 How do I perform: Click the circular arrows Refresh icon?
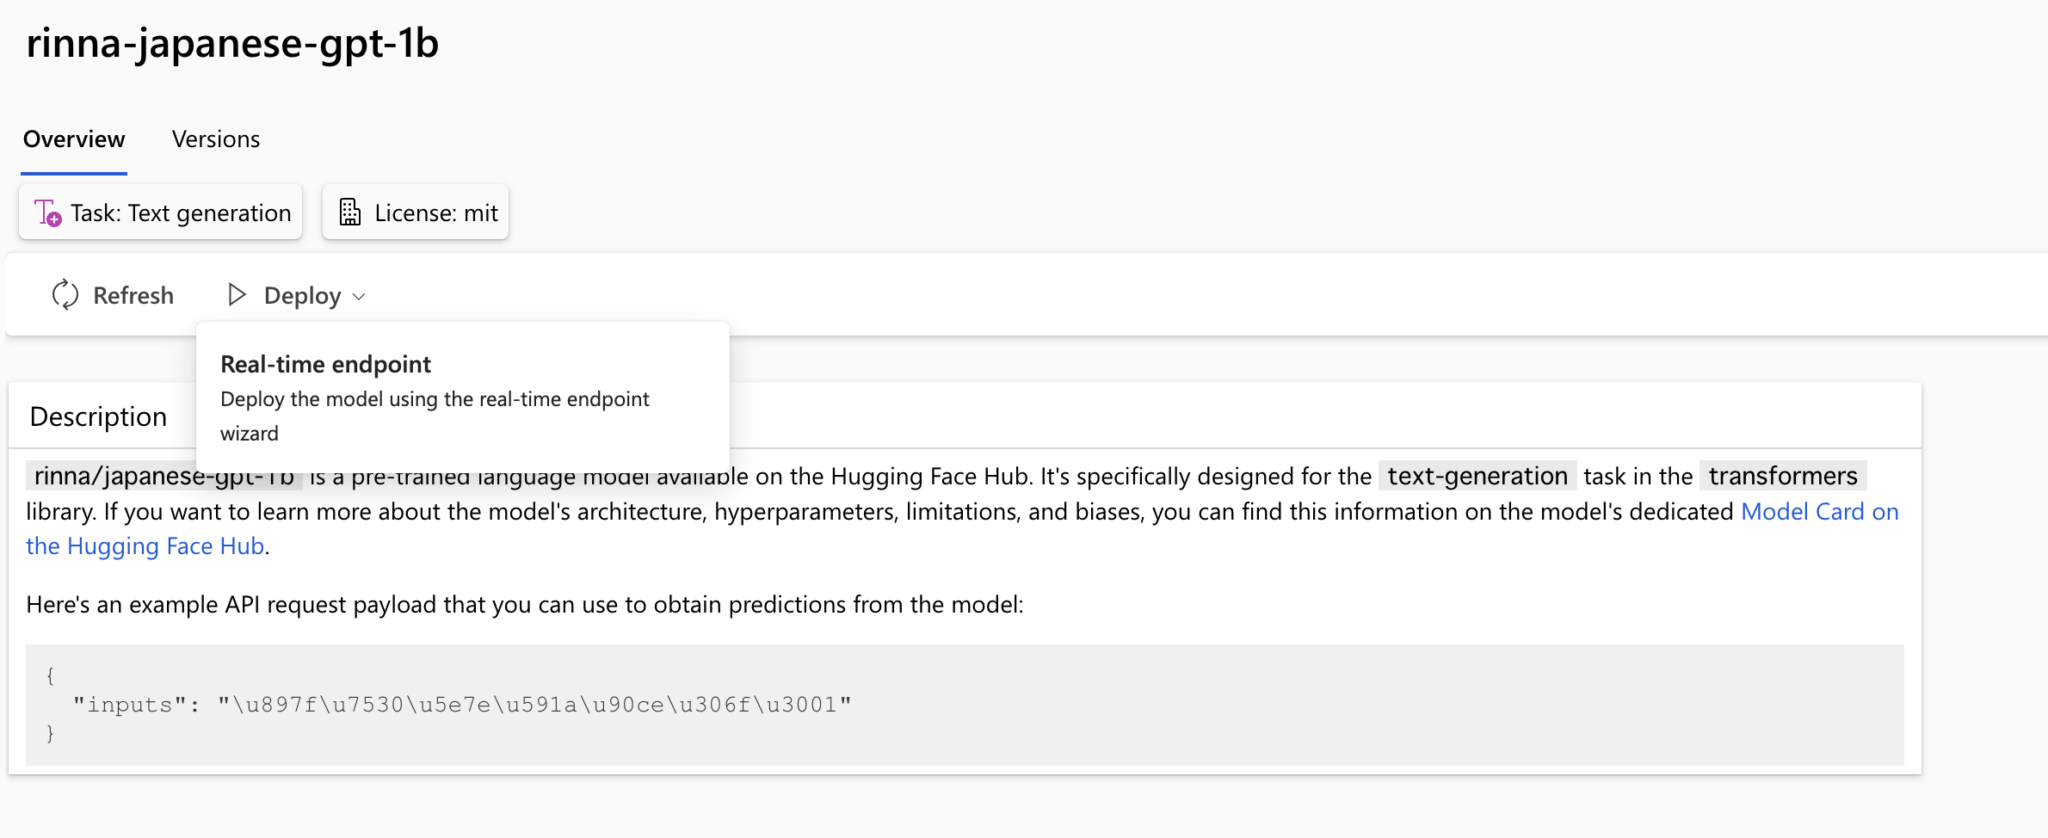(x=65, y=295)
